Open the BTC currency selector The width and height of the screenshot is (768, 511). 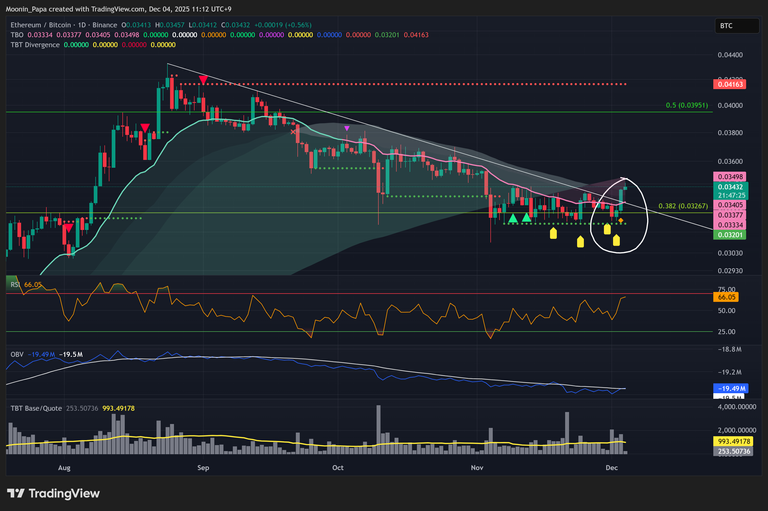pyautogui.click(x=726, y=26)
